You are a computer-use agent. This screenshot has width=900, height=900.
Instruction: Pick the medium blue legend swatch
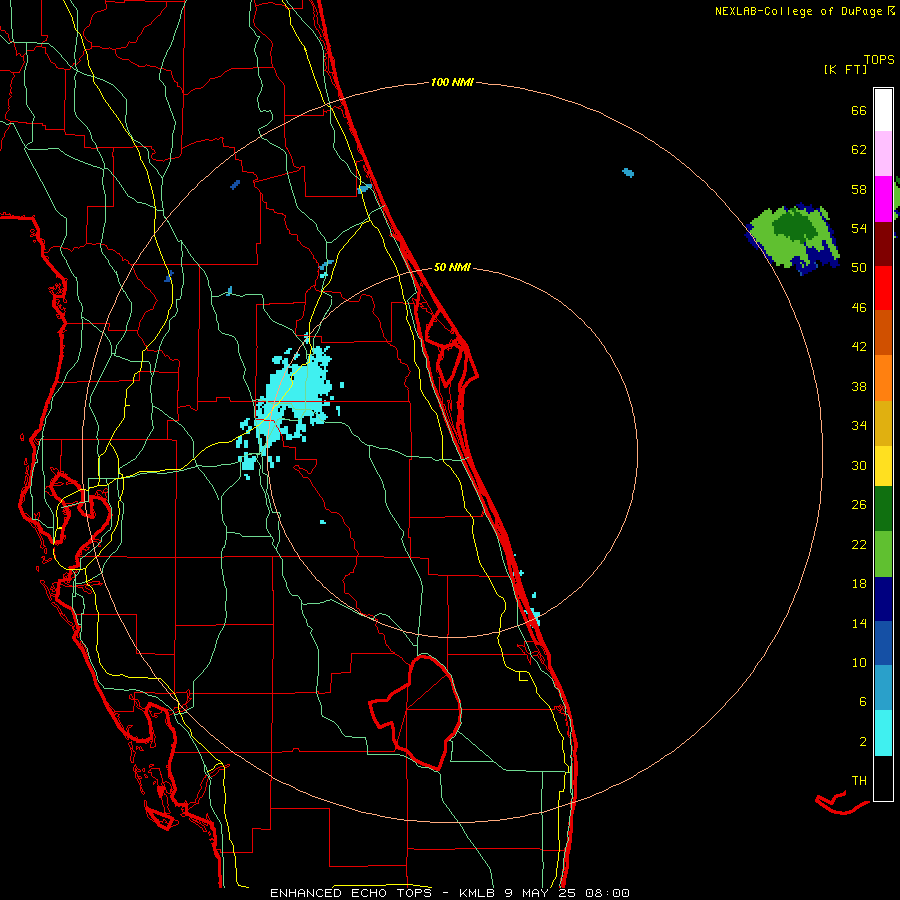tap(883, 643)
